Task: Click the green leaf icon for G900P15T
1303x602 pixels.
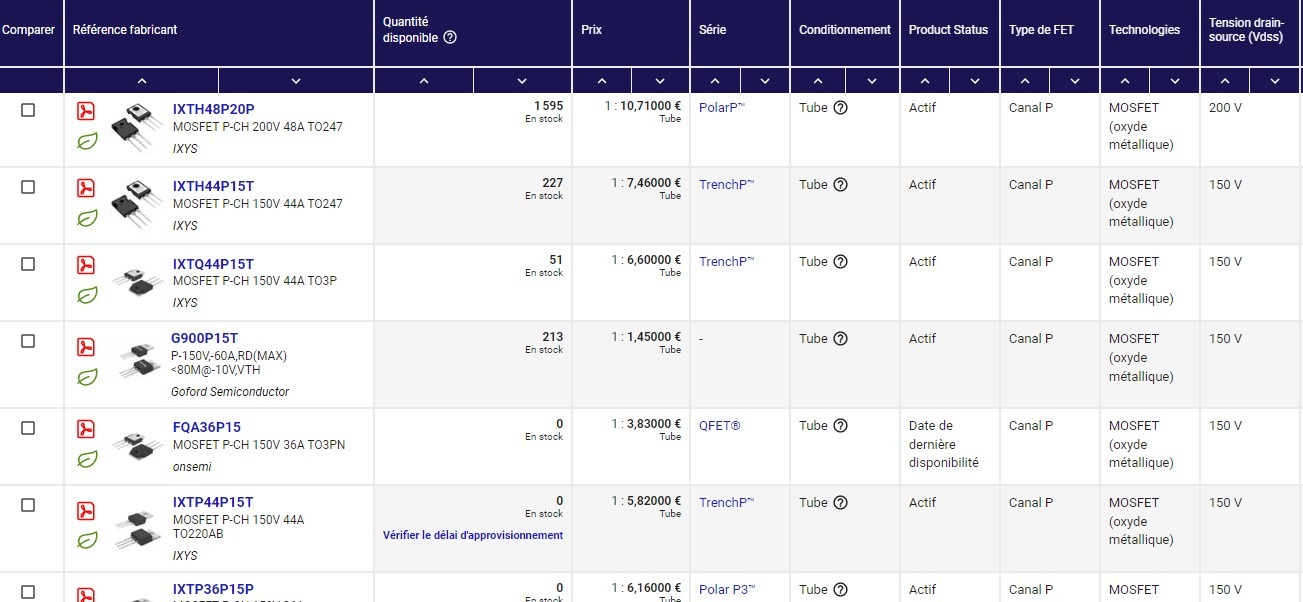Action: coord(88,377)
